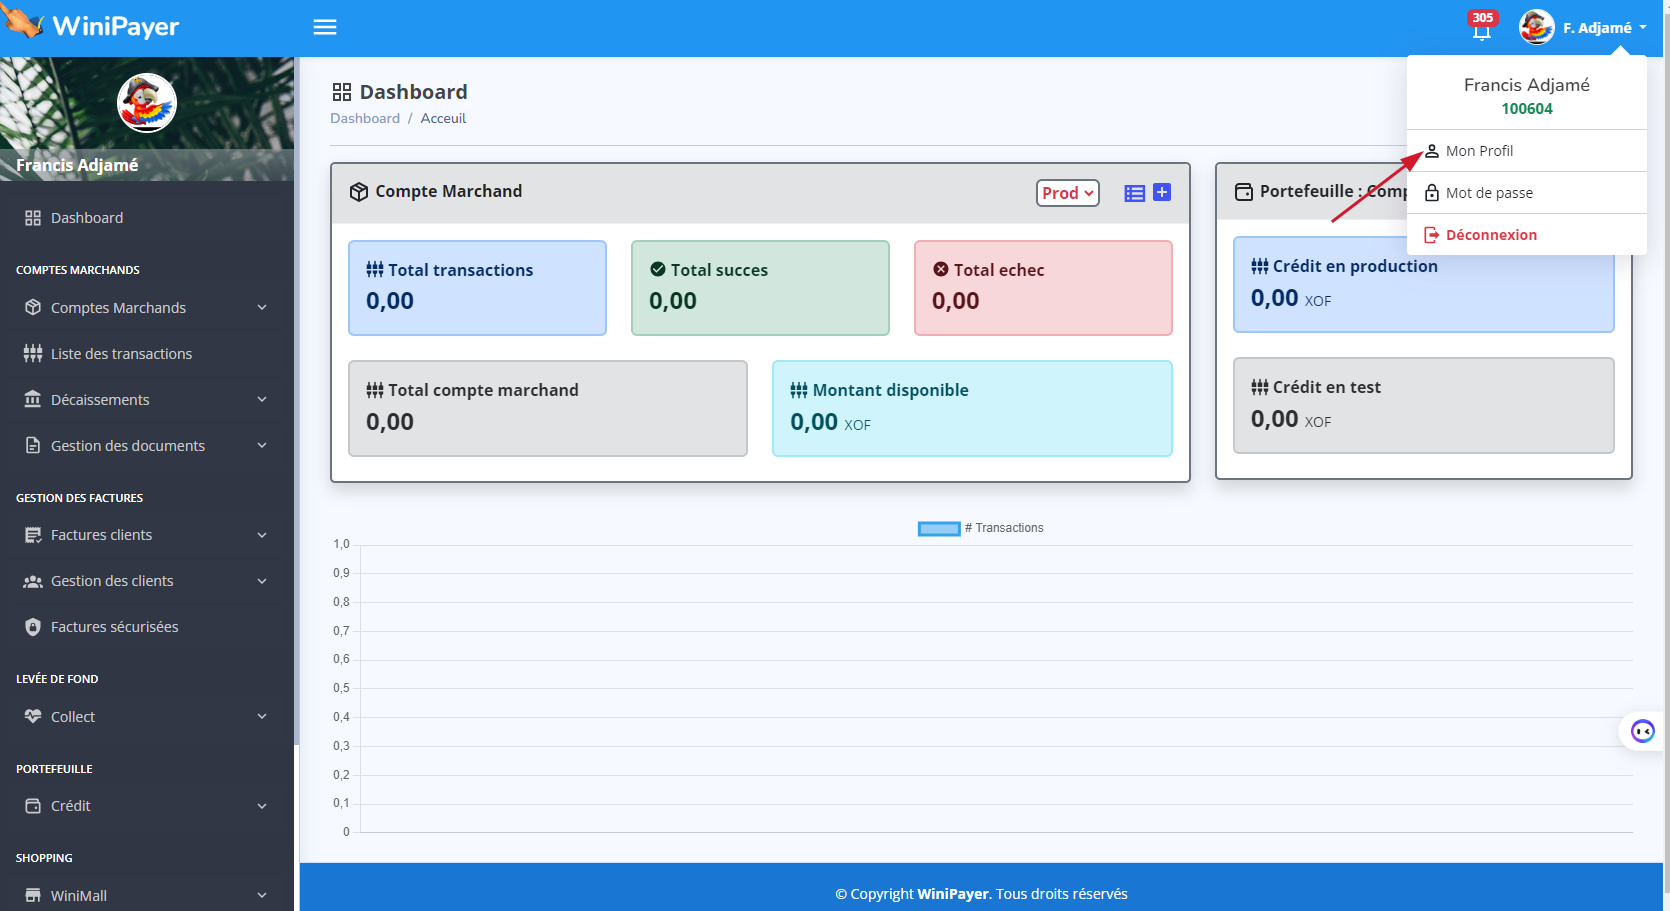Expand Gestion des clients submenu
The width and height of the screenshot is (1670, 911).
(147, 581)
